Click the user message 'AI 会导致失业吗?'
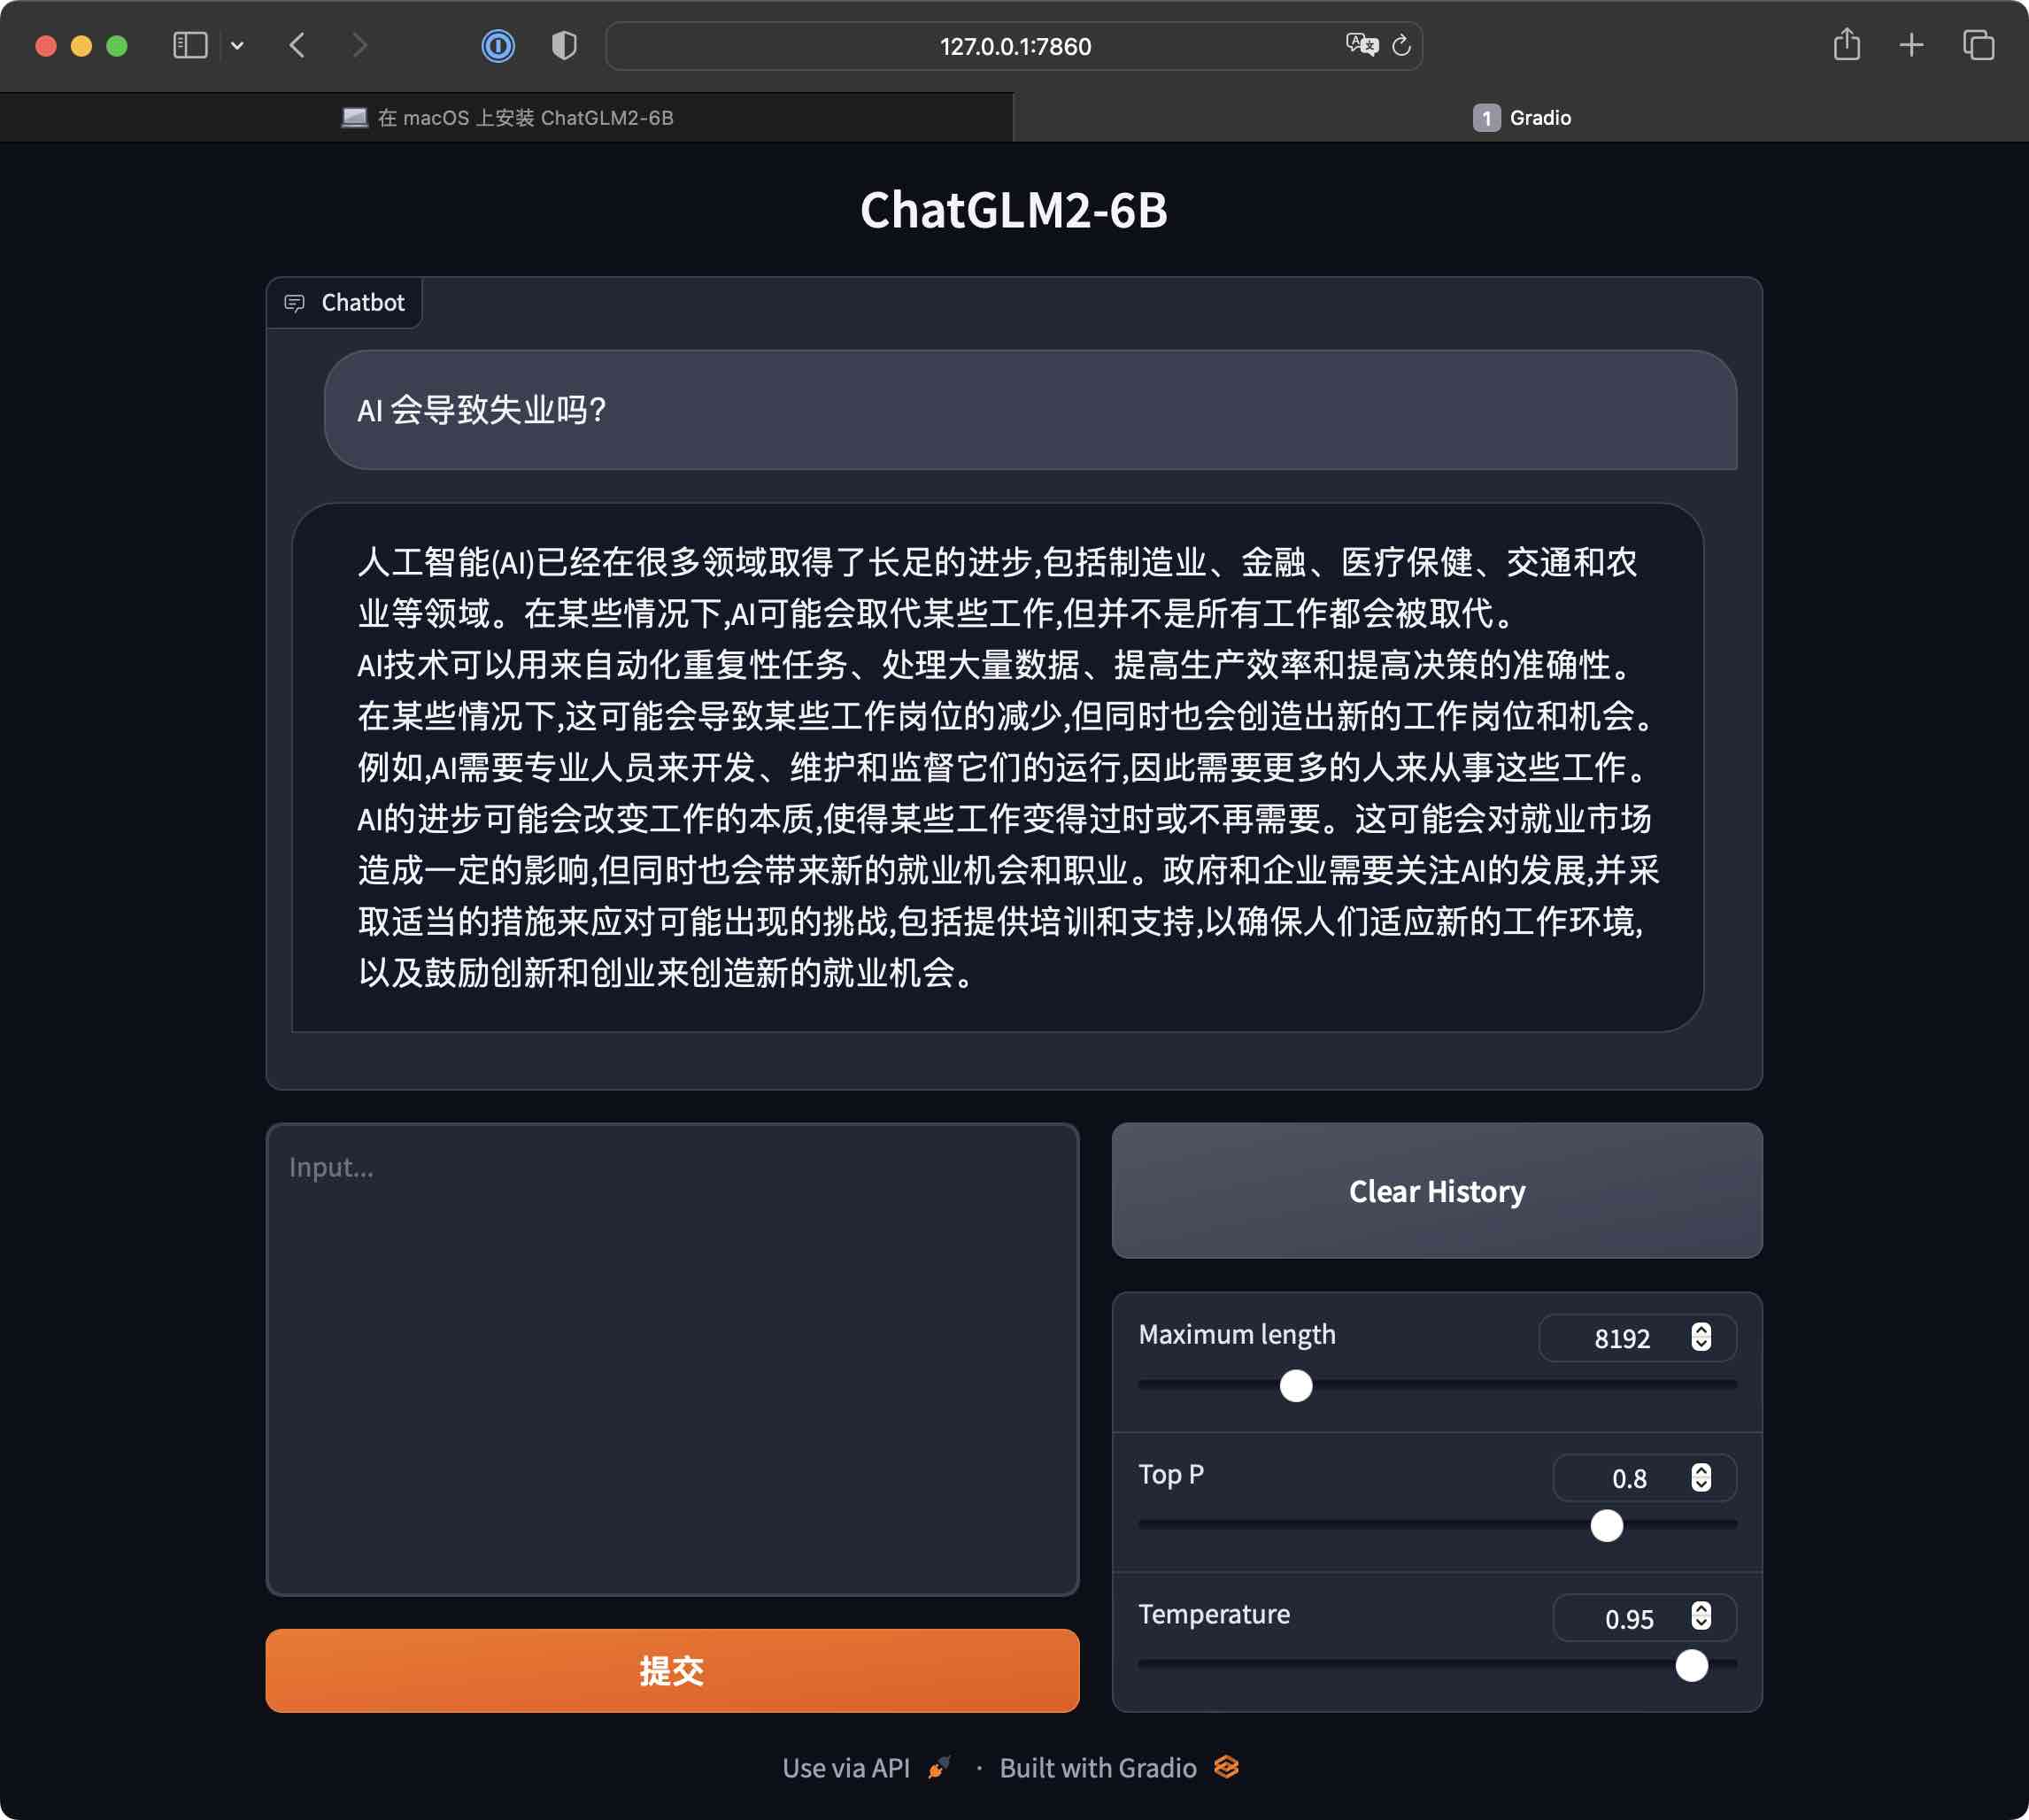Image resolution: width=2029 pixels, height=1820 pixels. pos(1030,410)
